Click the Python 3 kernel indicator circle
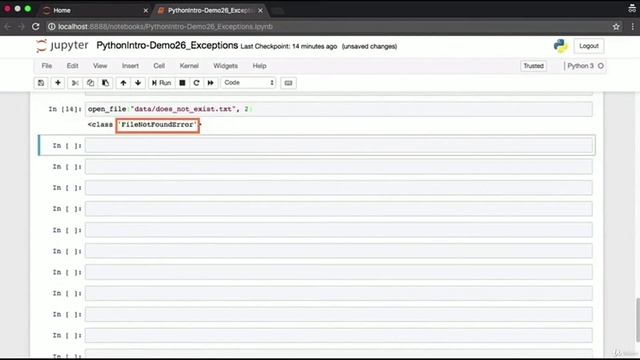Screen dimensions: 640x360 [600, 66]
